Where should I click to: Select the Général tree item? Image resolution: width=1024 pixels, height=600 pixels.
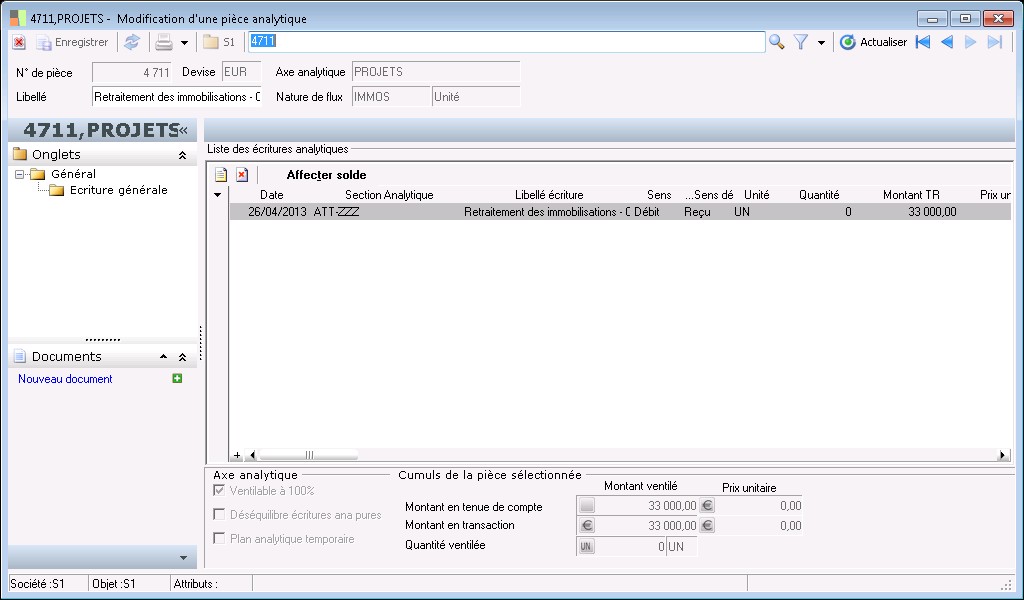point(73,174)
